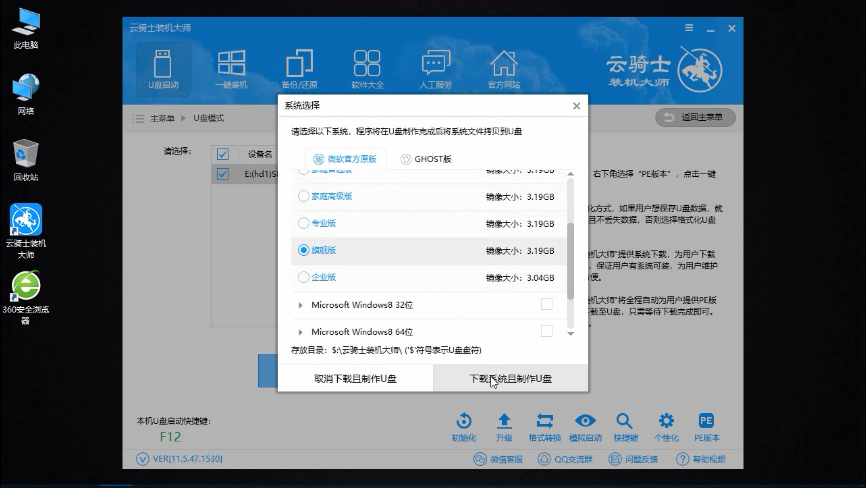Select the 旗舰版 radio button
This screenshot has width=866, height=488.
click(x=303, y=250)
